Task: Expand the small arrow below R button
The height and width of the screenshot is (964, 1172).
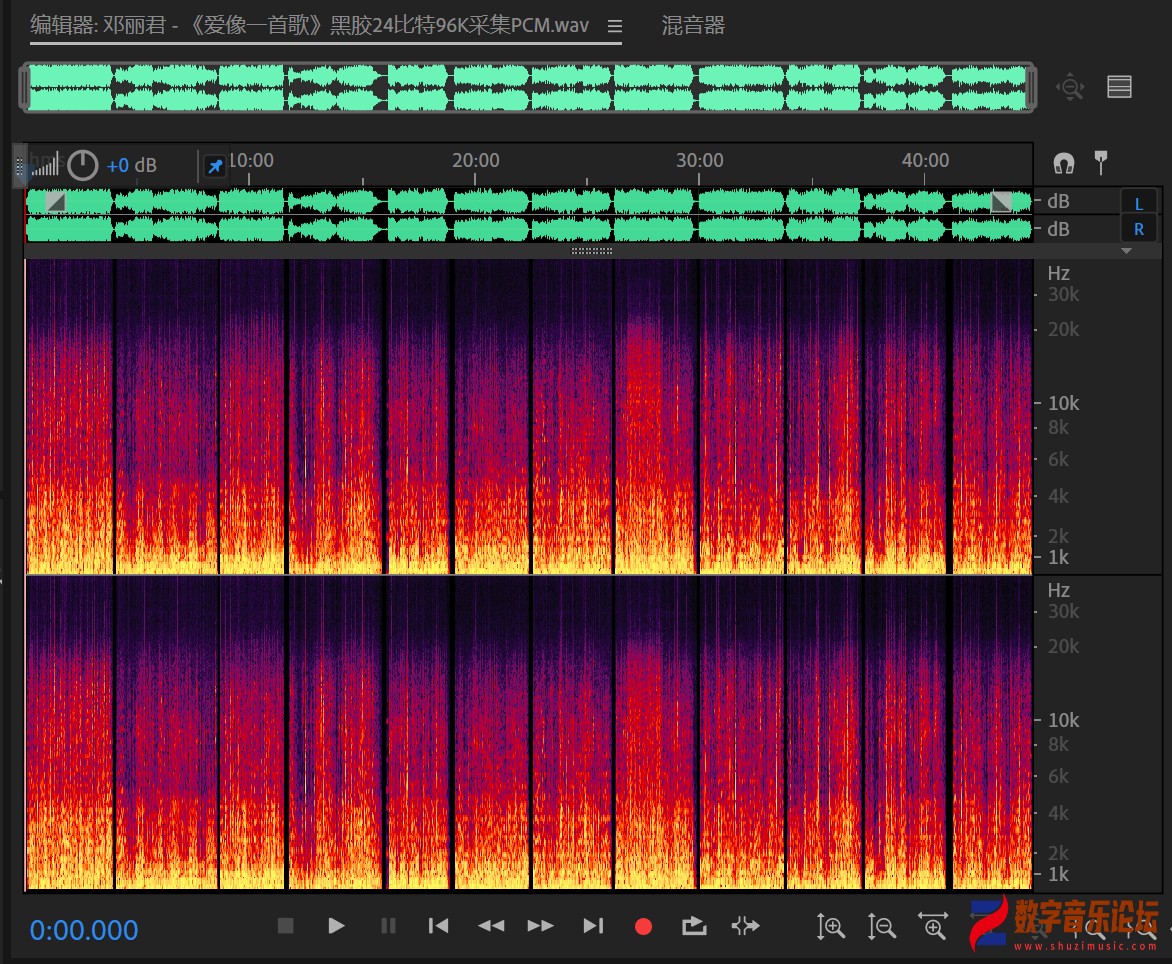Action: [1127, 251]
